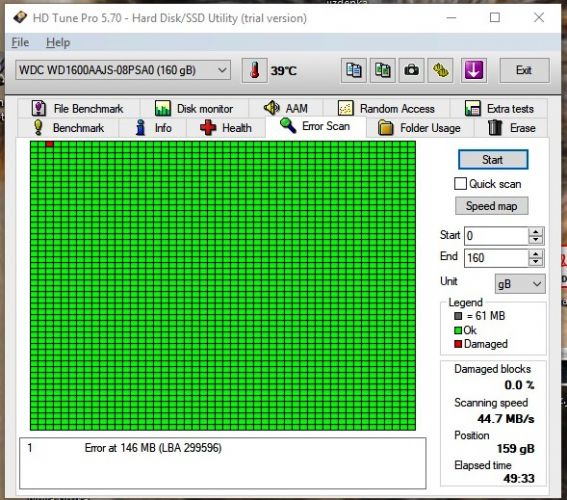Image resolution: width=567 pixels, height=500 pixels.
Task: Open the File menu
Action: [x=20, y=43]
